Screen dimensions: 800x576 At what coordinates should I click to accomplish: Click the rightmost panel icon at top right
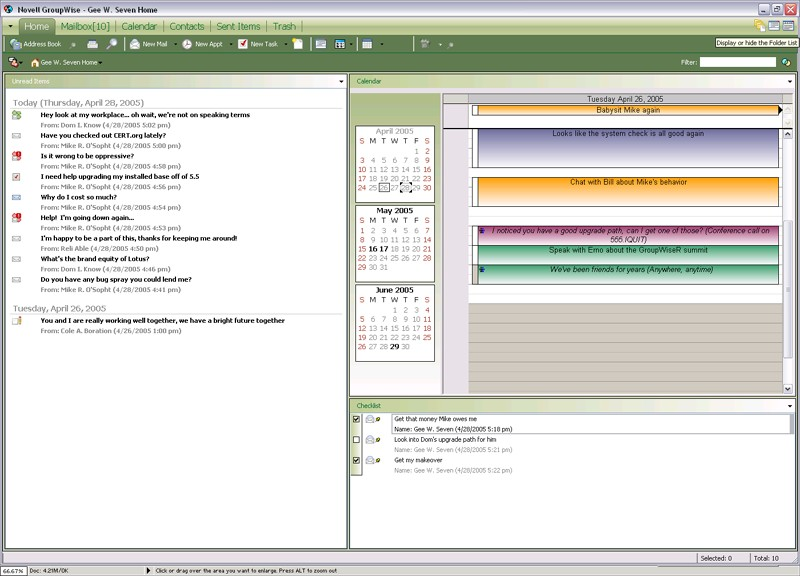click(x=788, y=26)
